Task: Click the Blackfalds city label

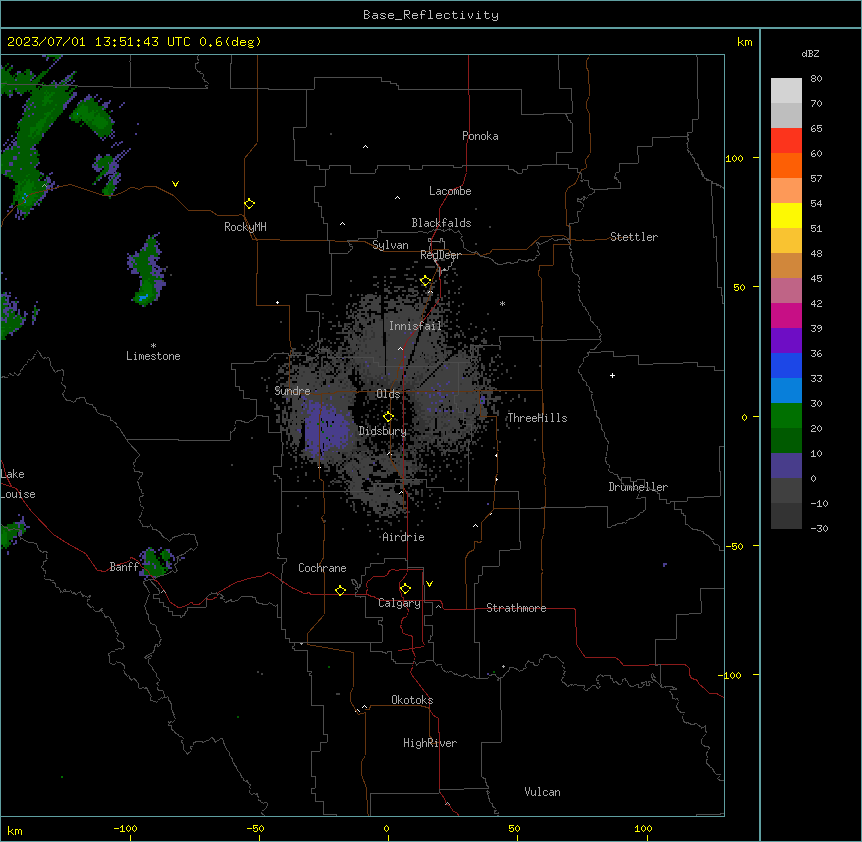Action: pyautogui.click(x=441, y=223)
